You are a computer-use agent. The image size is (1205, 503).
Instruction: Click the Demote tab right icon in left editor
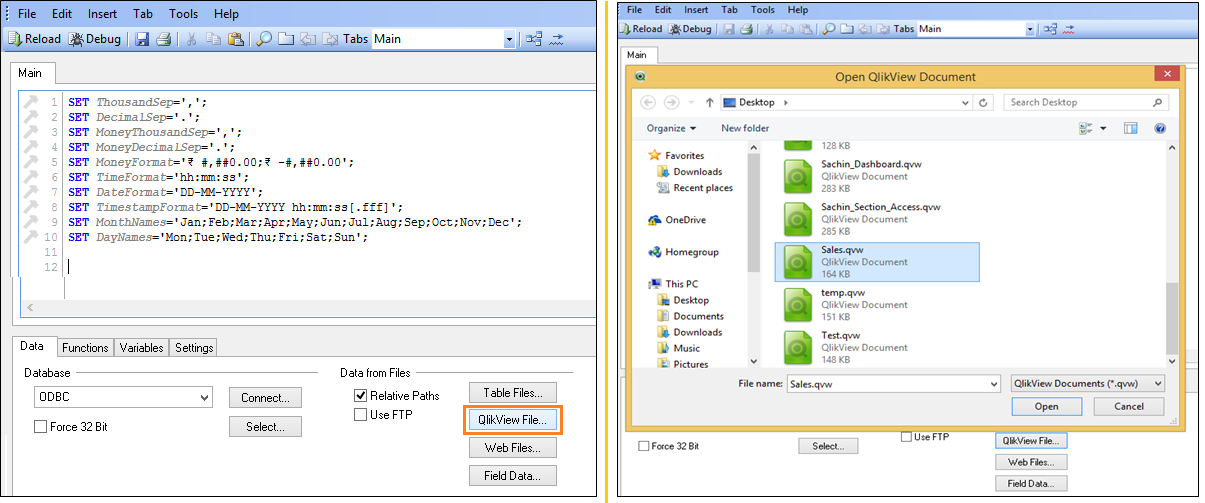click(x=328, y=39)
